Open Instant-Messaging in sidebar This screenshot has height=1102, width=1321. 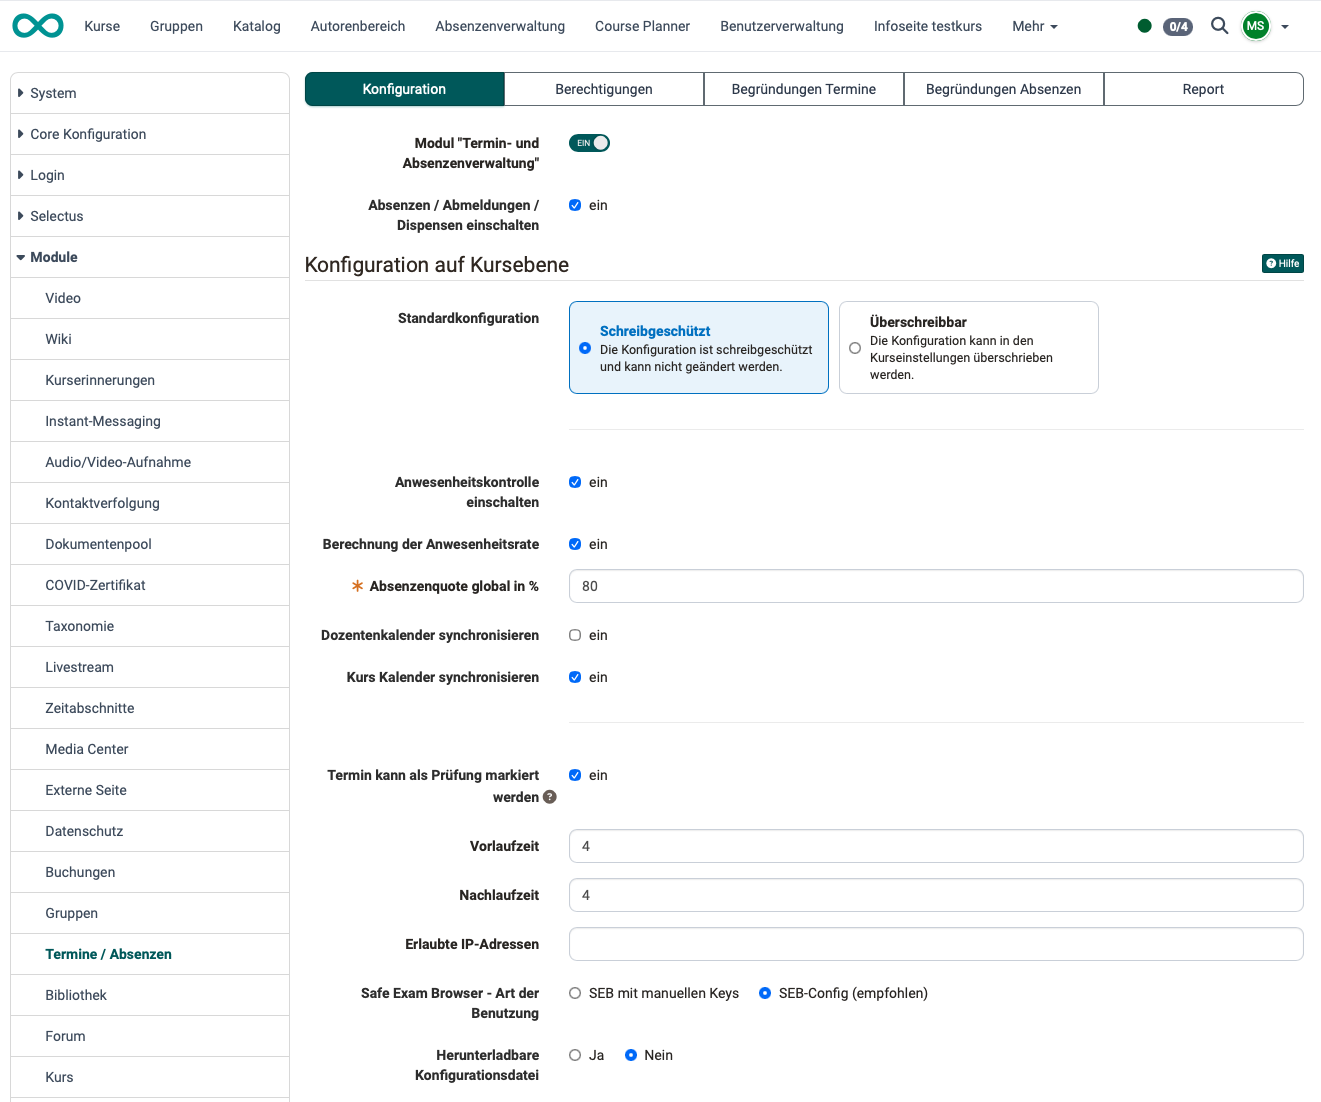tap(150, 421)
